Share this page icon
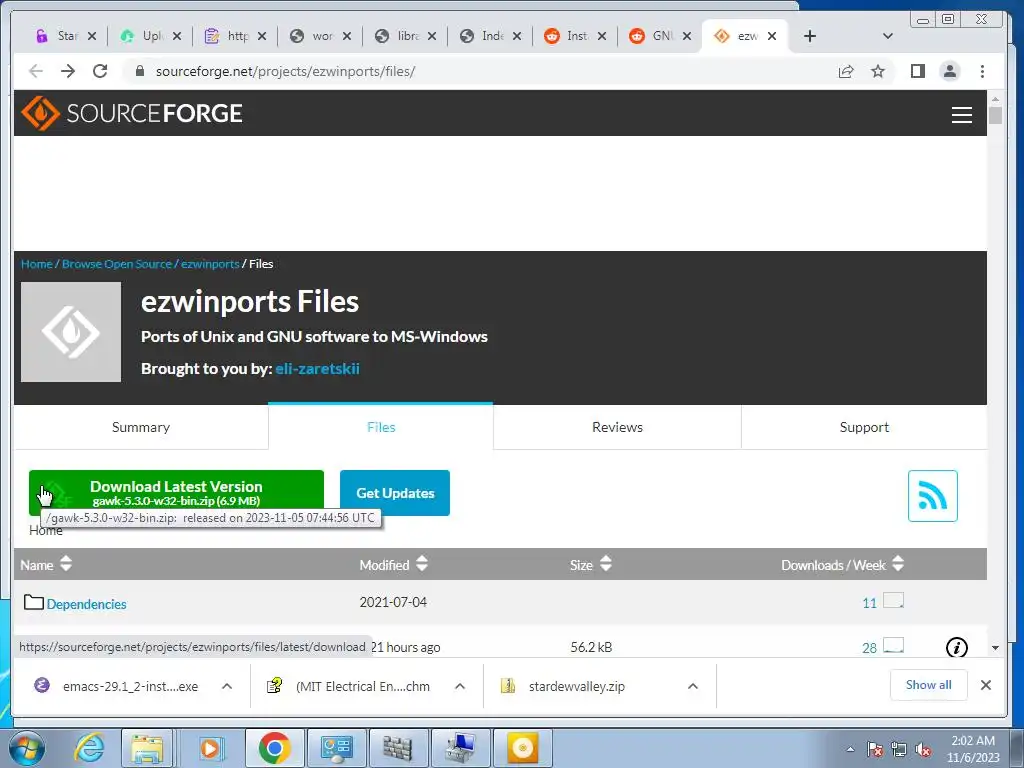Image resolution: width=1024 pixels, height=768 pixels. click(x=846, y=71)
